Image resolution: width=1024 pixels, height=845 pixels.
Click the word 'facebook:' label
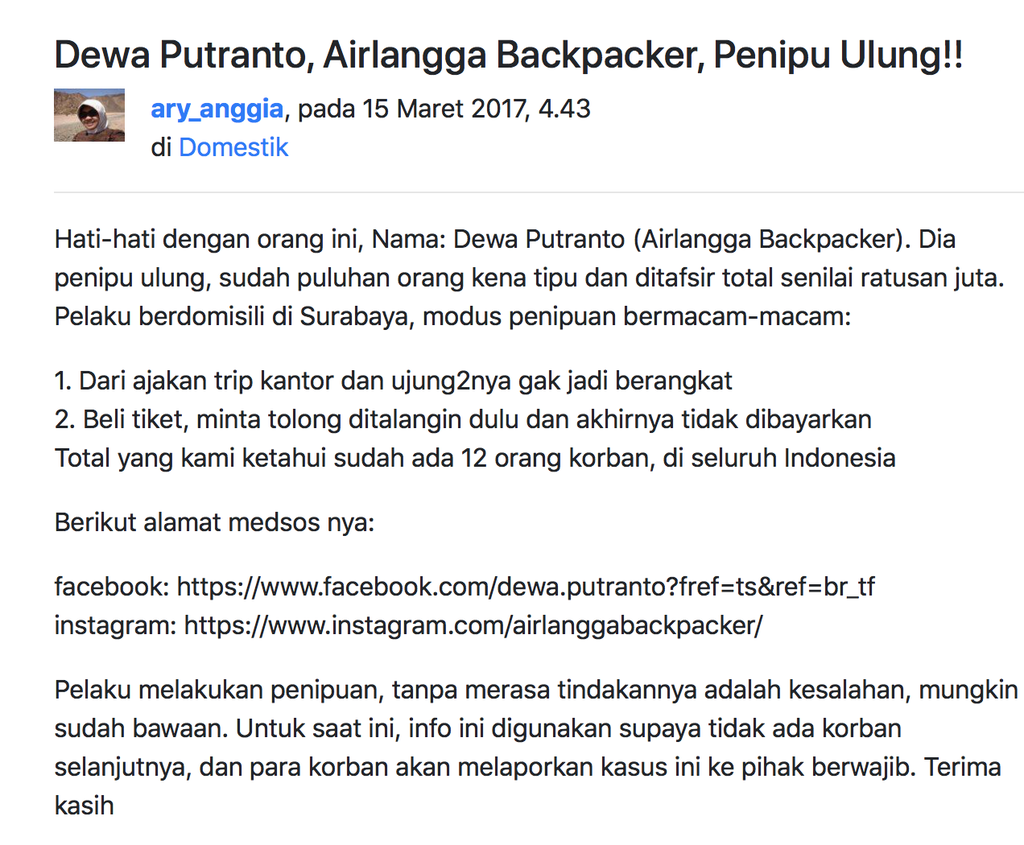[x=112, y=587]
